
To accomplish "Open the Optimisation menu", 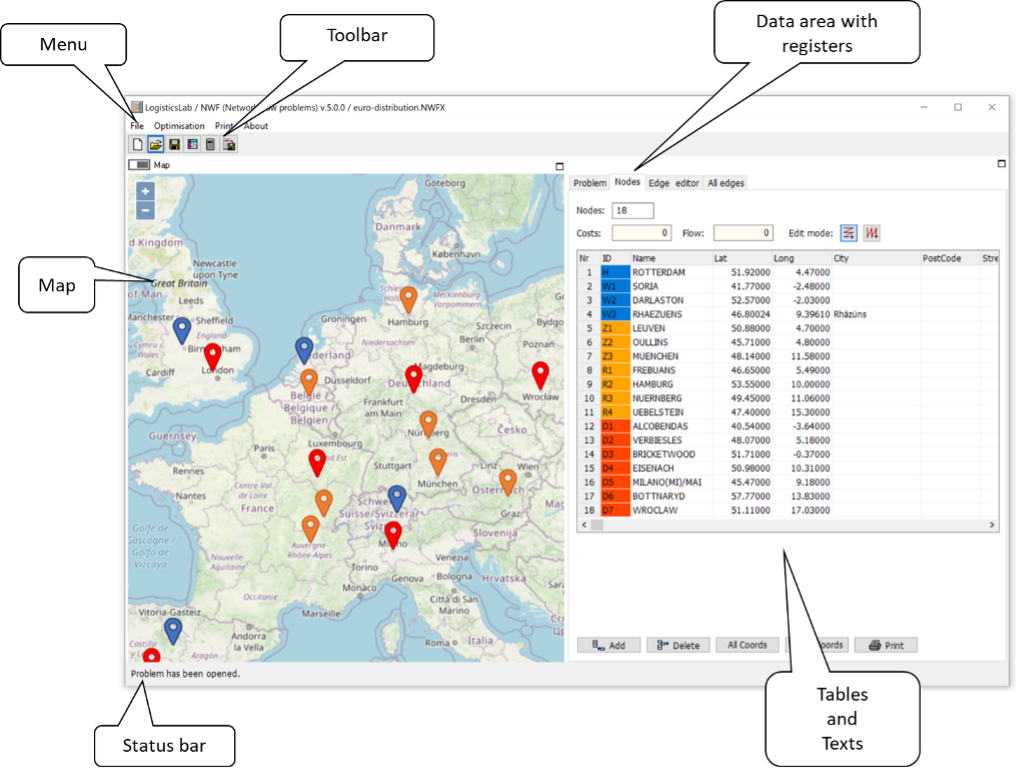I will point(179,126).
